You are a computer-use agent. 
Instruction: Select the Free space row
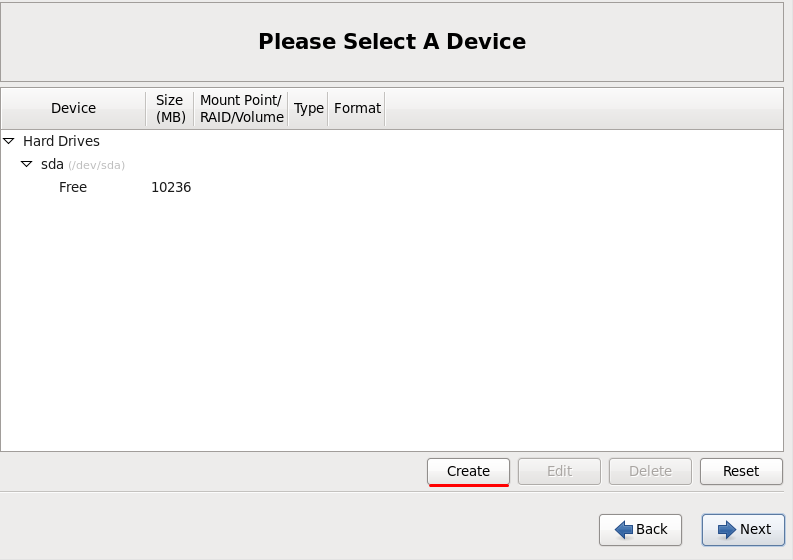[73, 187]
